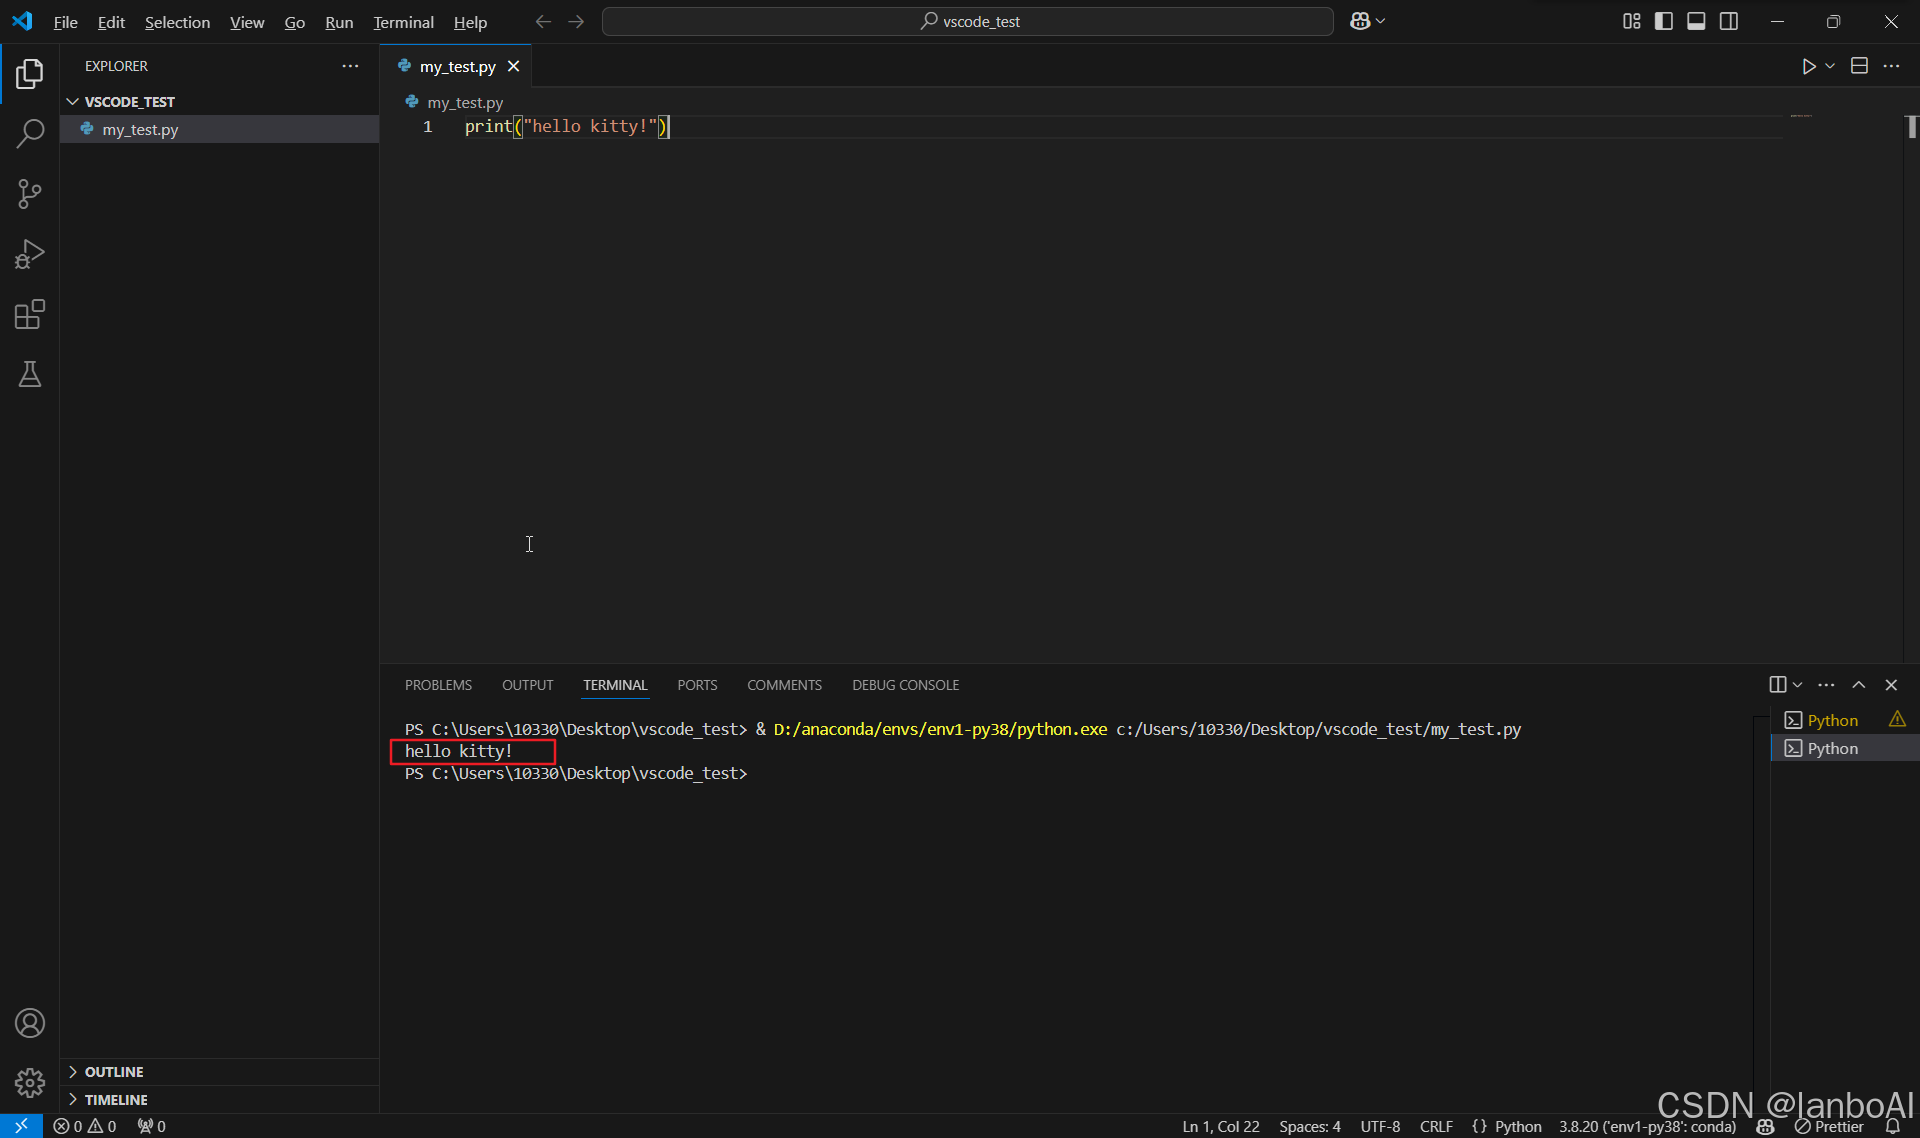Open the Search view in activity bar

(30, 133)
